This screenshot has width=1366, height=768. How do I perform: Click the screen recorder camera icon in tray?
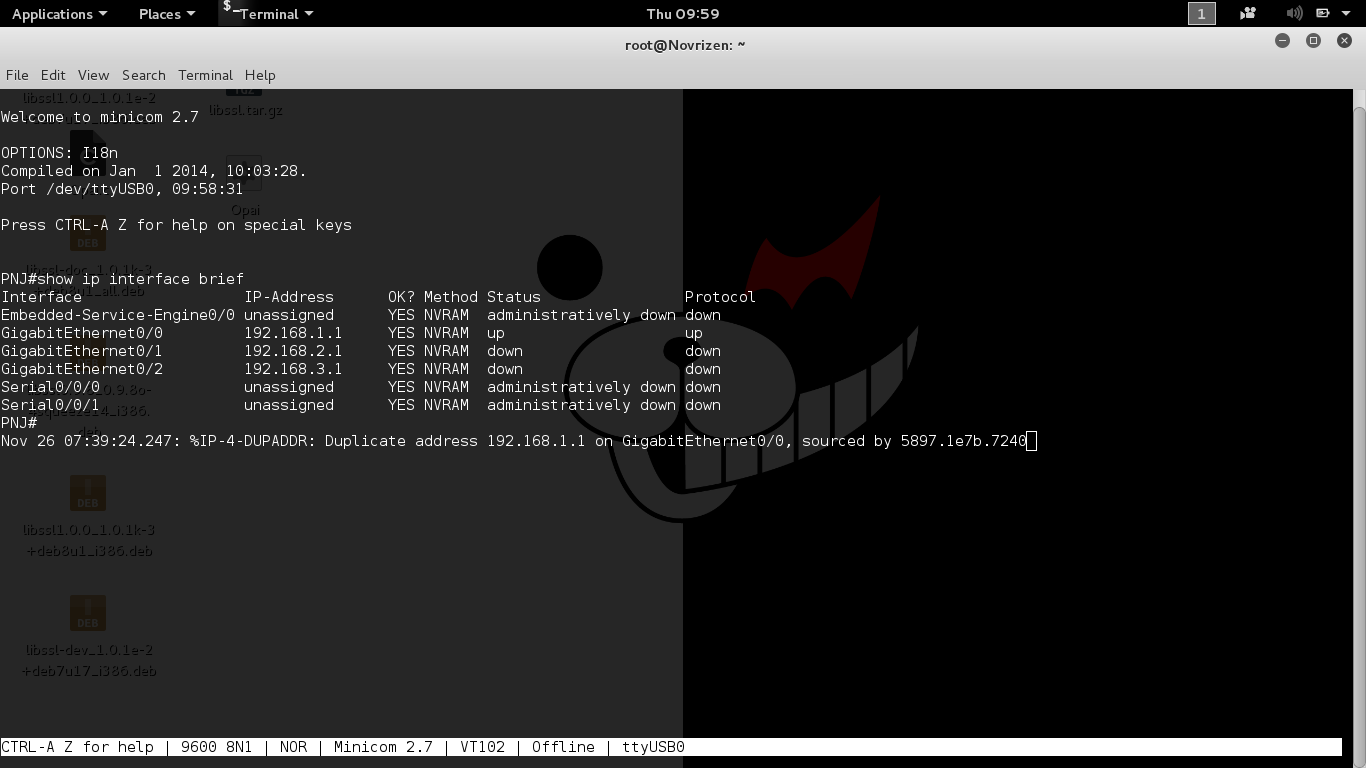click(1247, 13)
